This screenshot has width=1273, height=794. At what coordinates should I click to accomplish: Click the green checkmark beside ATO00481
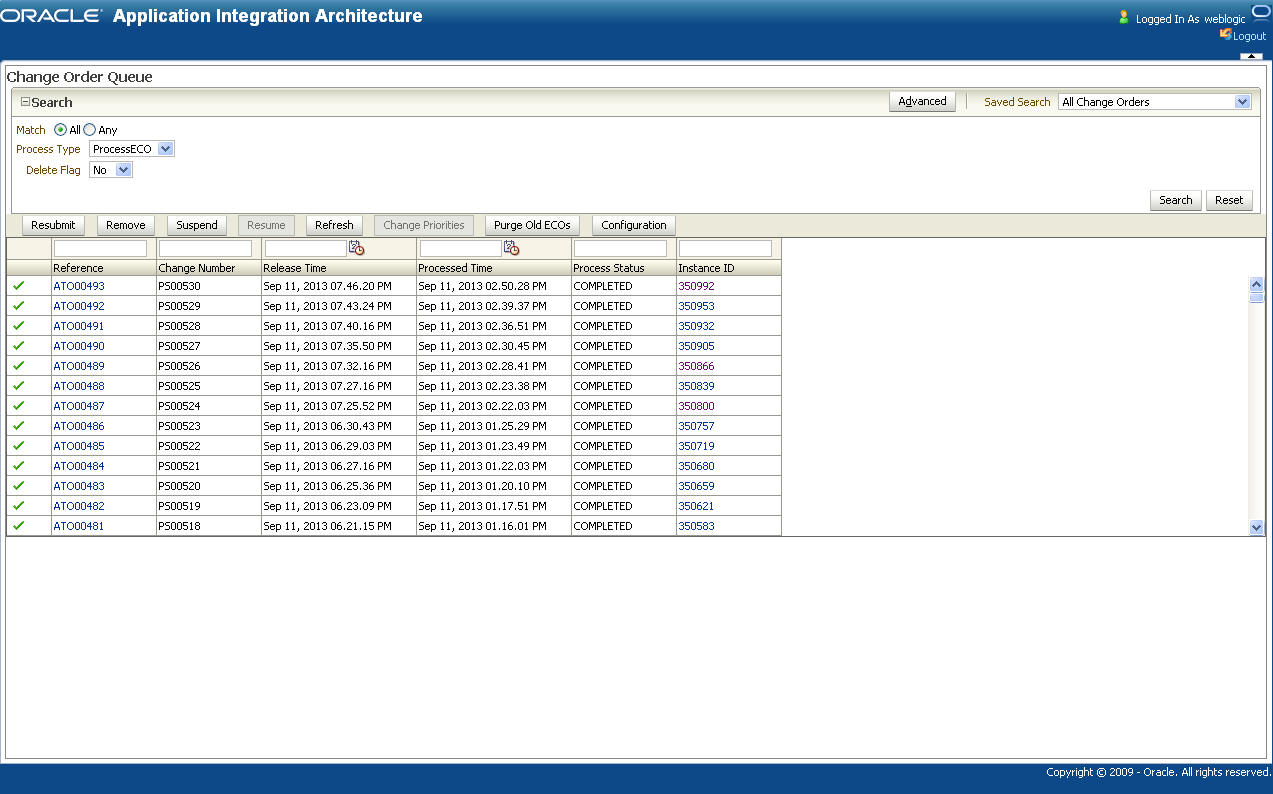[x=18, y=526]
